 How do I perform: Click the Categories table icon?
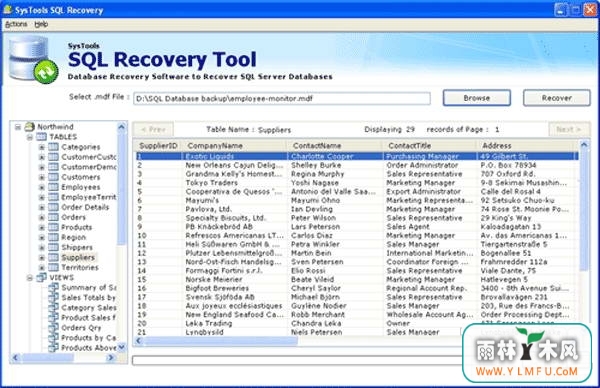53,147
